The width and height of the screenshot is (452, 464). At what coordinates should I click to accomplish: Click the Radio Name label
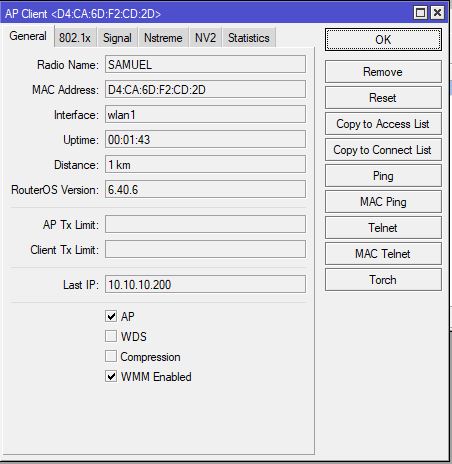pyautogui.click(x=68, y=65)
